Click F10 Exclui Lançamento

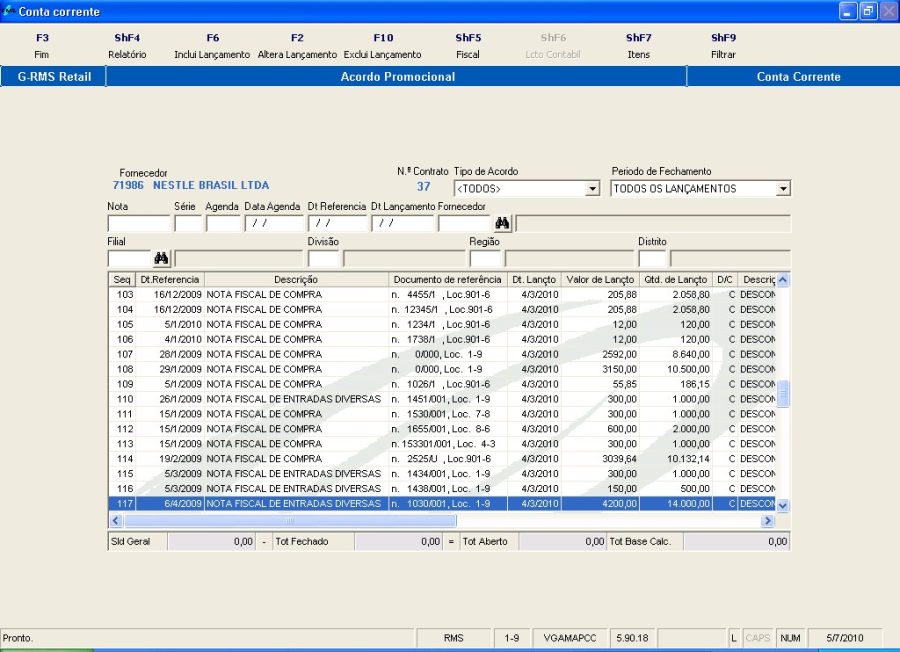coord(383,46)
